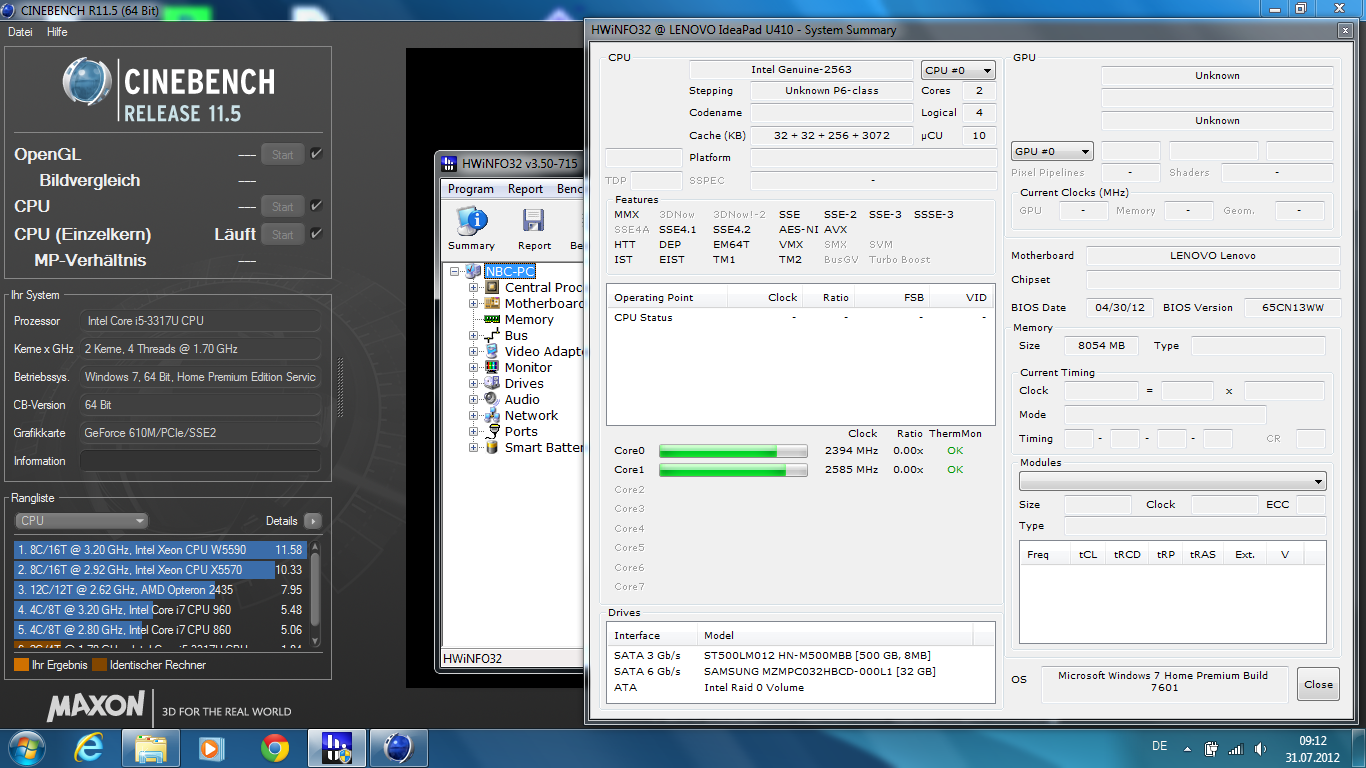Click Intel Raid 0 Volume row
Viewport: 1366px width, 768px height.
pyautogui.click(x=800, y=687)
